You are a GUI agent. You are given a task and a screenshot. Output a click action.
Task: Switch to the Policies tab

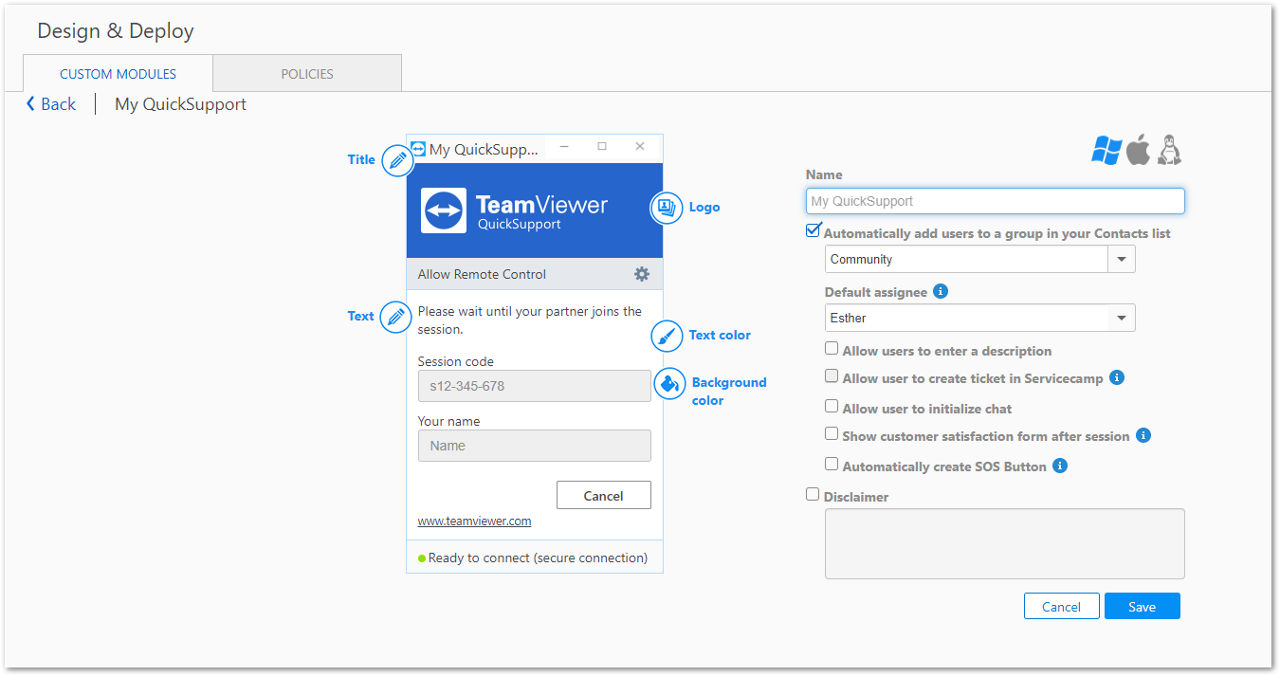click(x=307, y=74)
